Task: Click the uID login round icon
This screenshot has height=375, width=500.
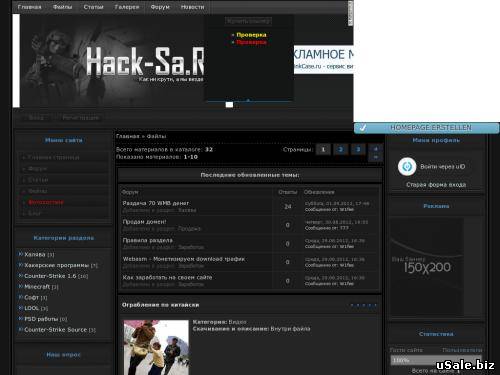Action: [x=407, y=166]
